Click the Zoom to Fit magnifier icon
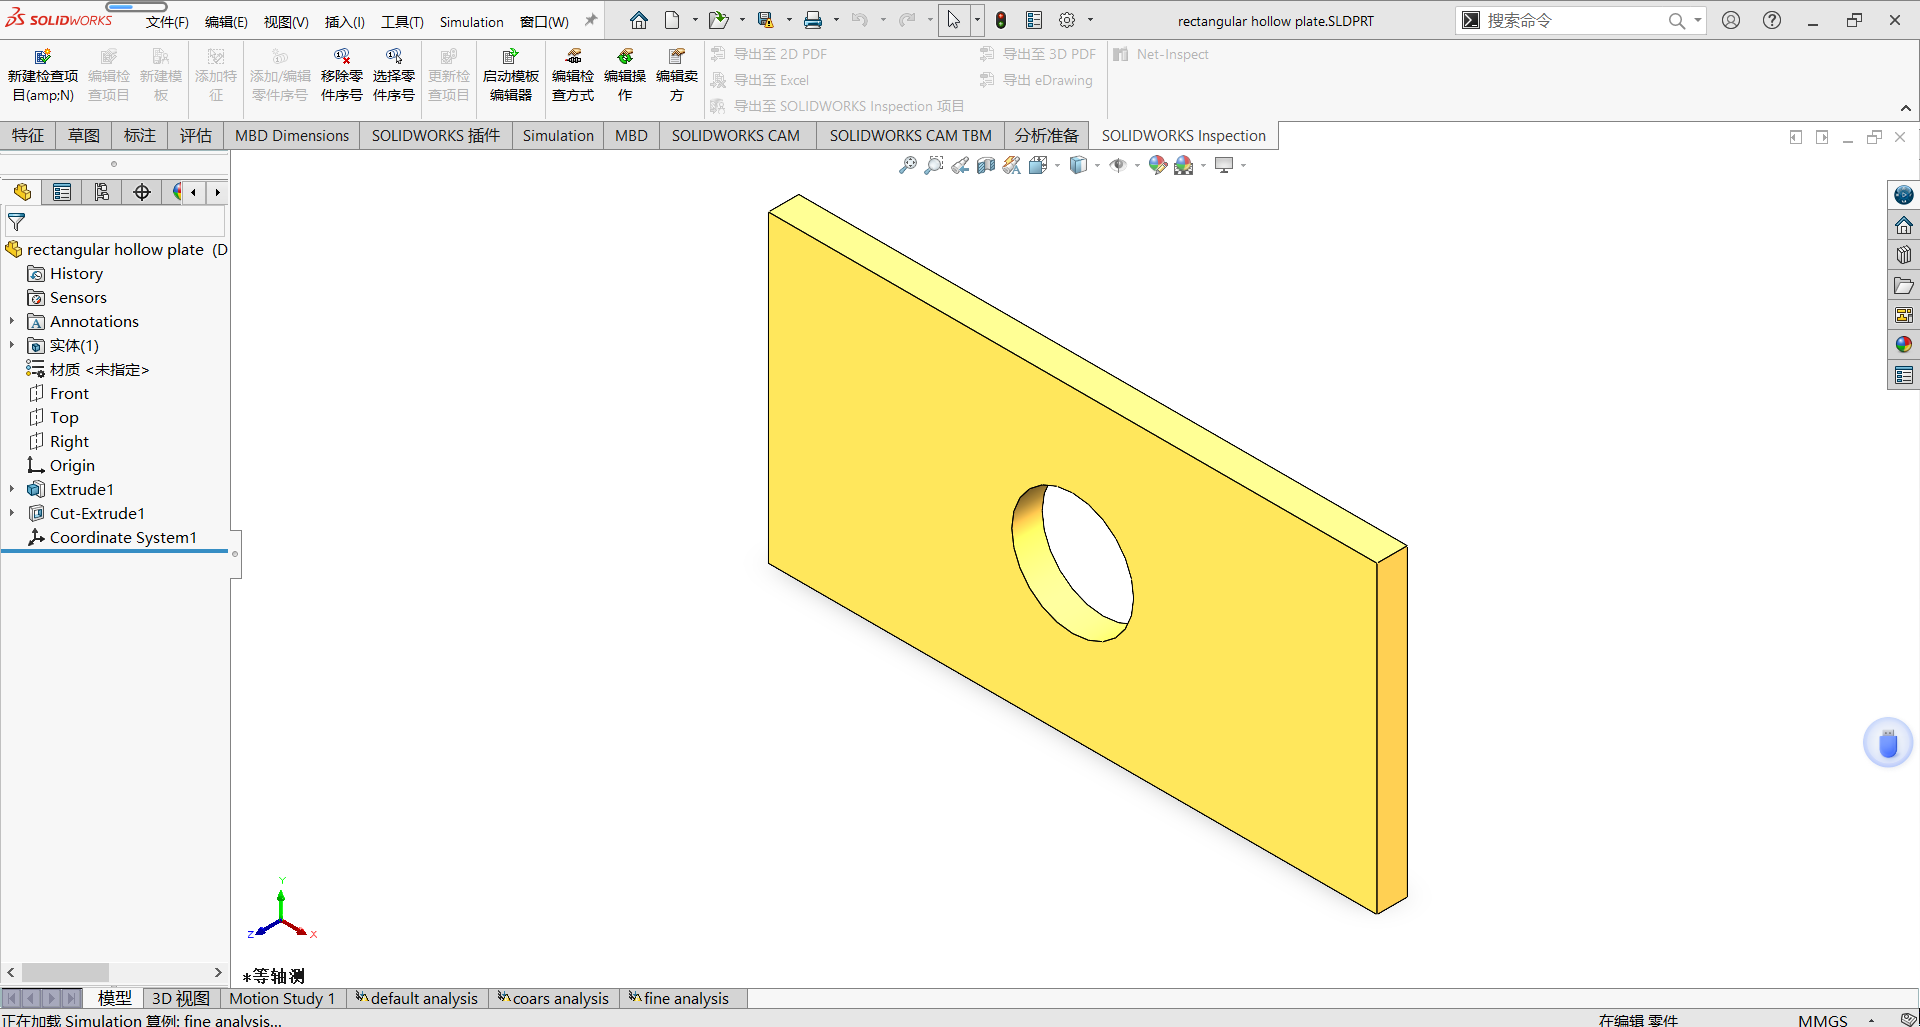The image size is (1920, 1027). (908, 166)
